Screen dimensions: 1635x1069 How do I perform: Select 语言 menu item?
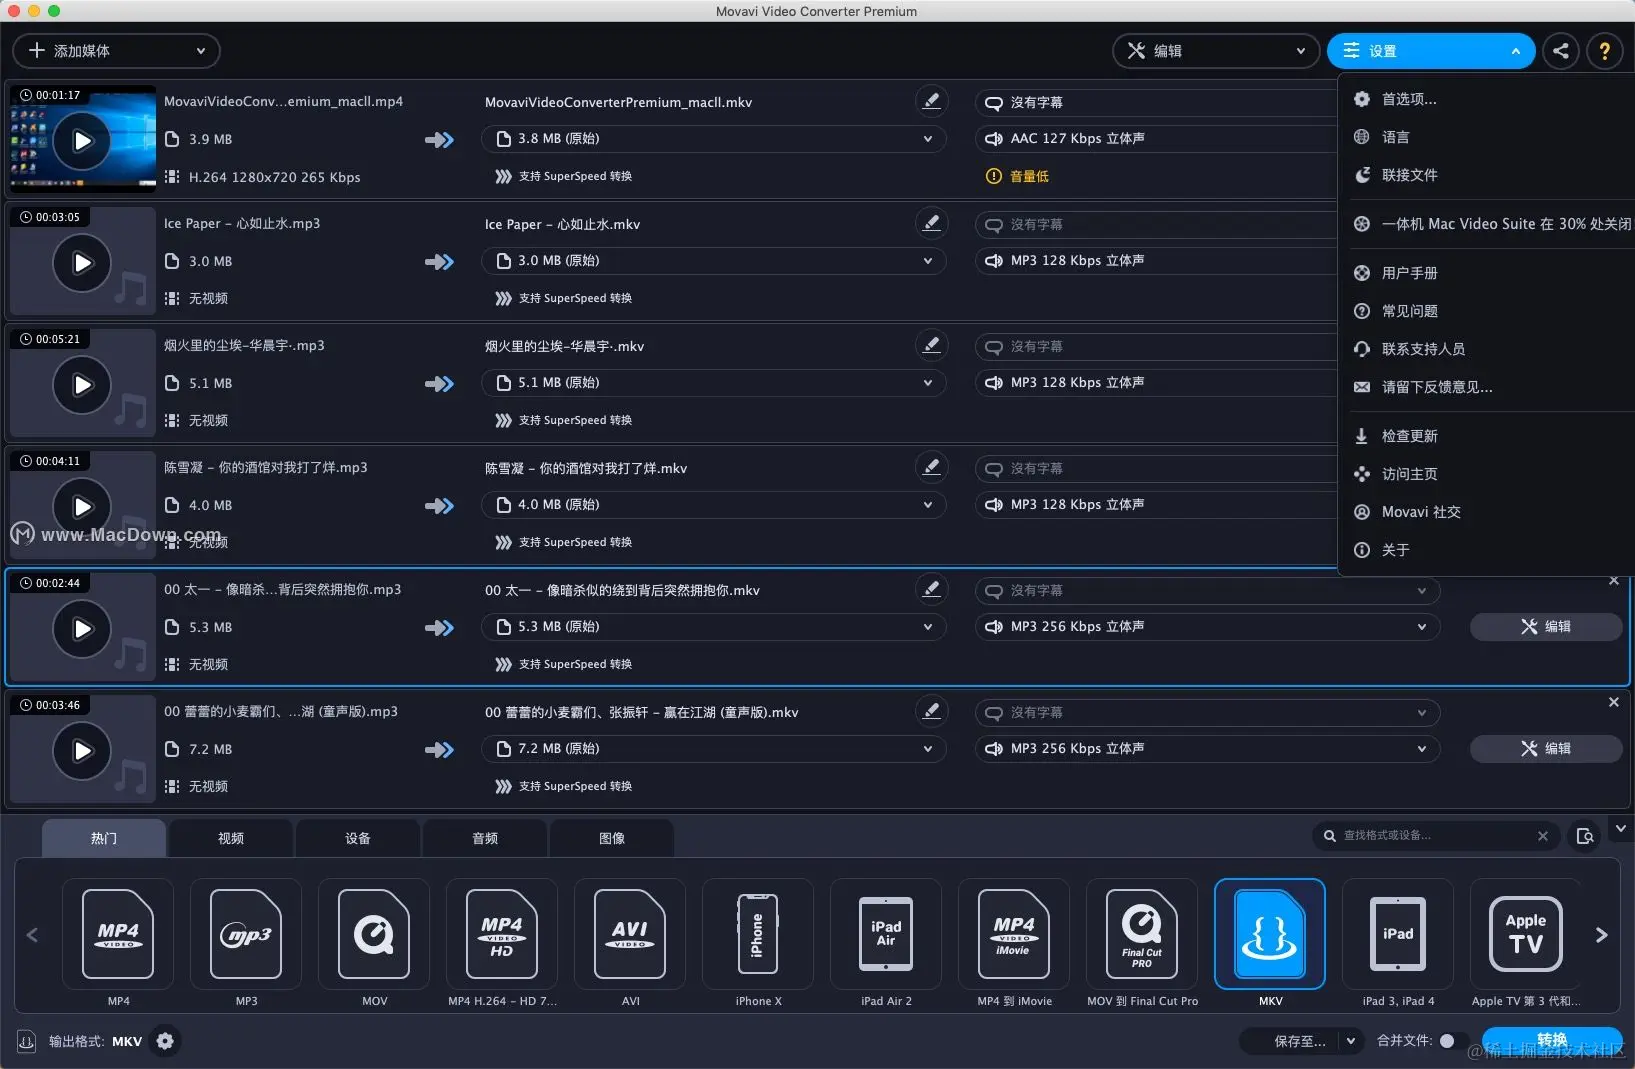1395,137
